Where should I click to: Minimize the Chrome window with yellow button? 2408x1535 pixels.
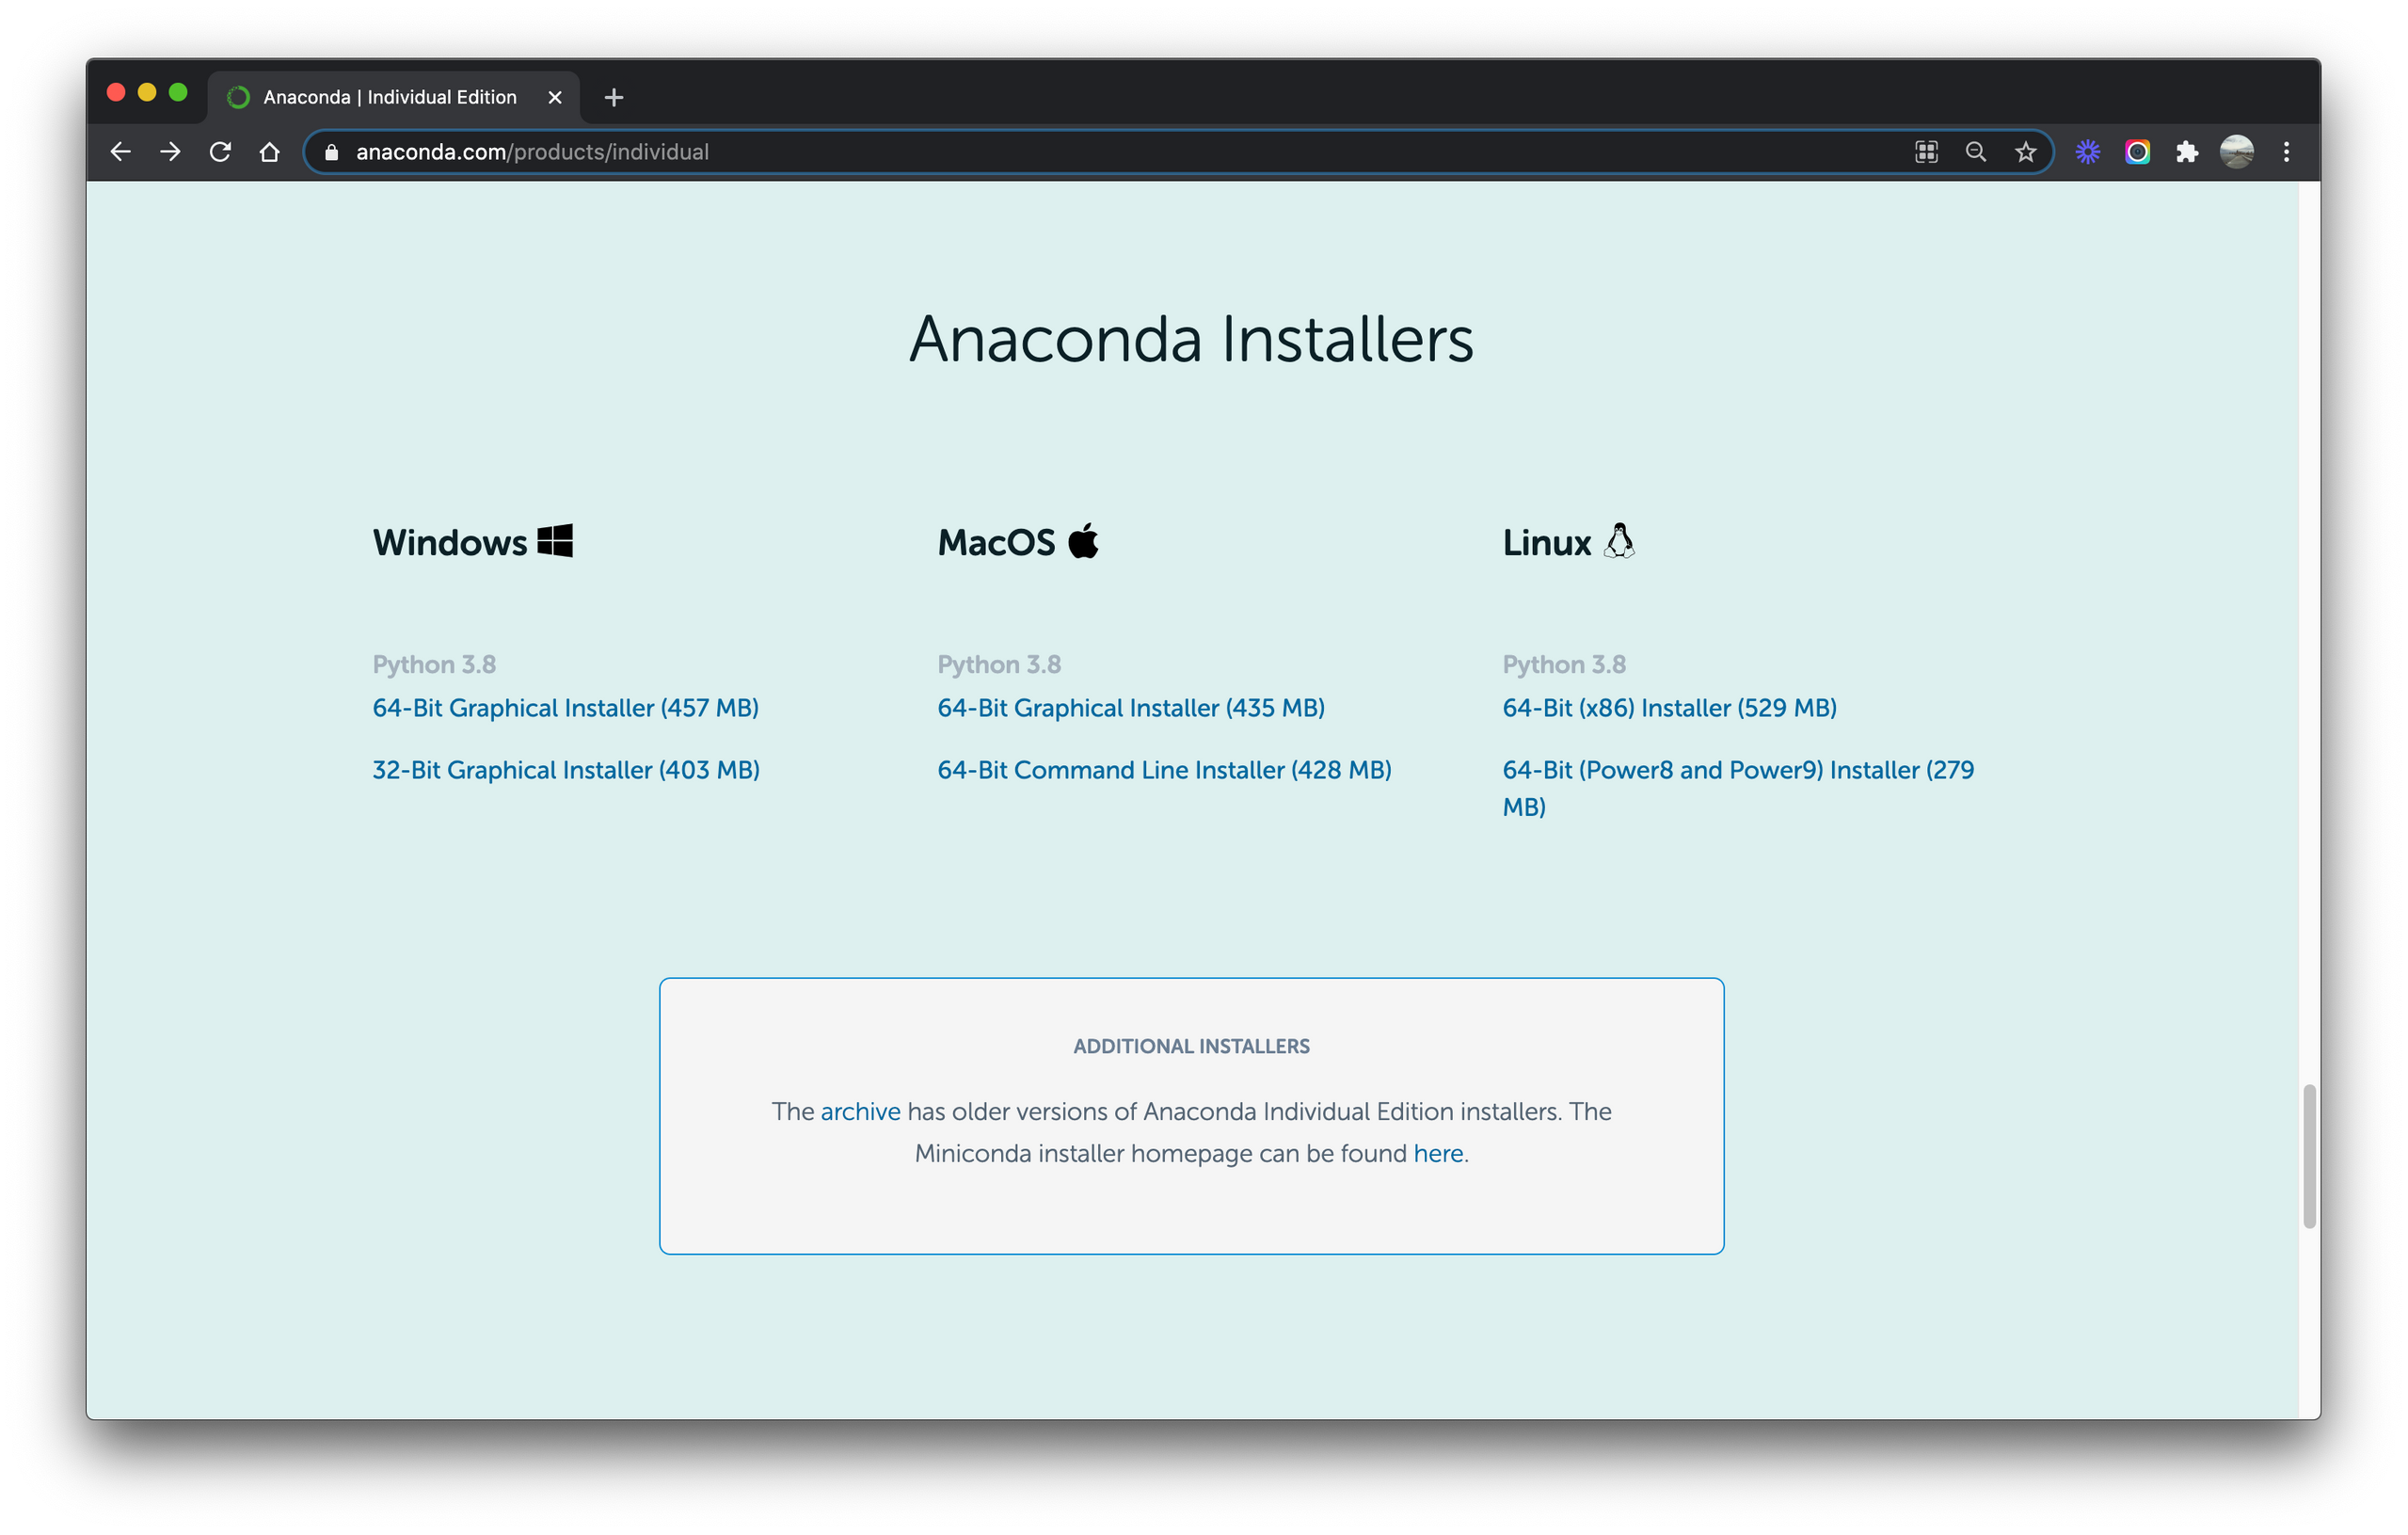click(147, 92)
